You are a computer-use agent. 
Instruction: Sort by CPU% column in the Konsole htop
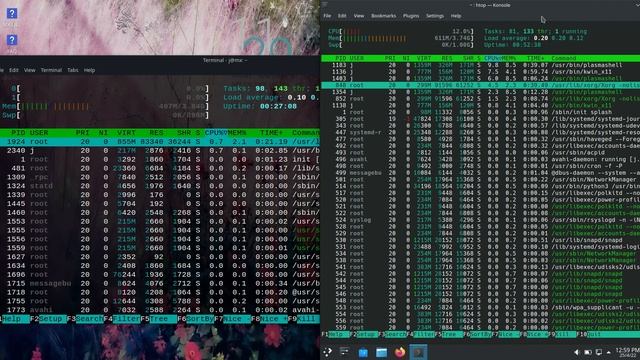click(492, 58)
